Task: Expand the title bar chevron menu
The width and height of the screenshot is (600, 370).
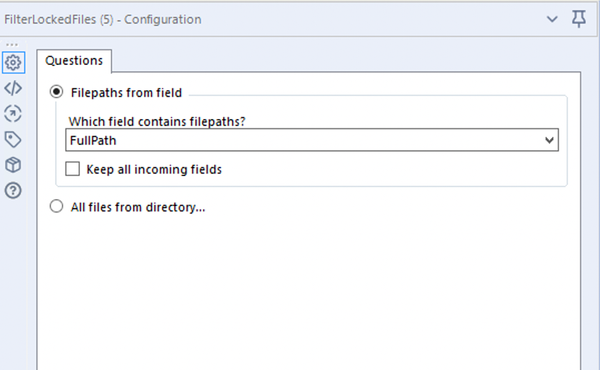Action: pos(552,19)
